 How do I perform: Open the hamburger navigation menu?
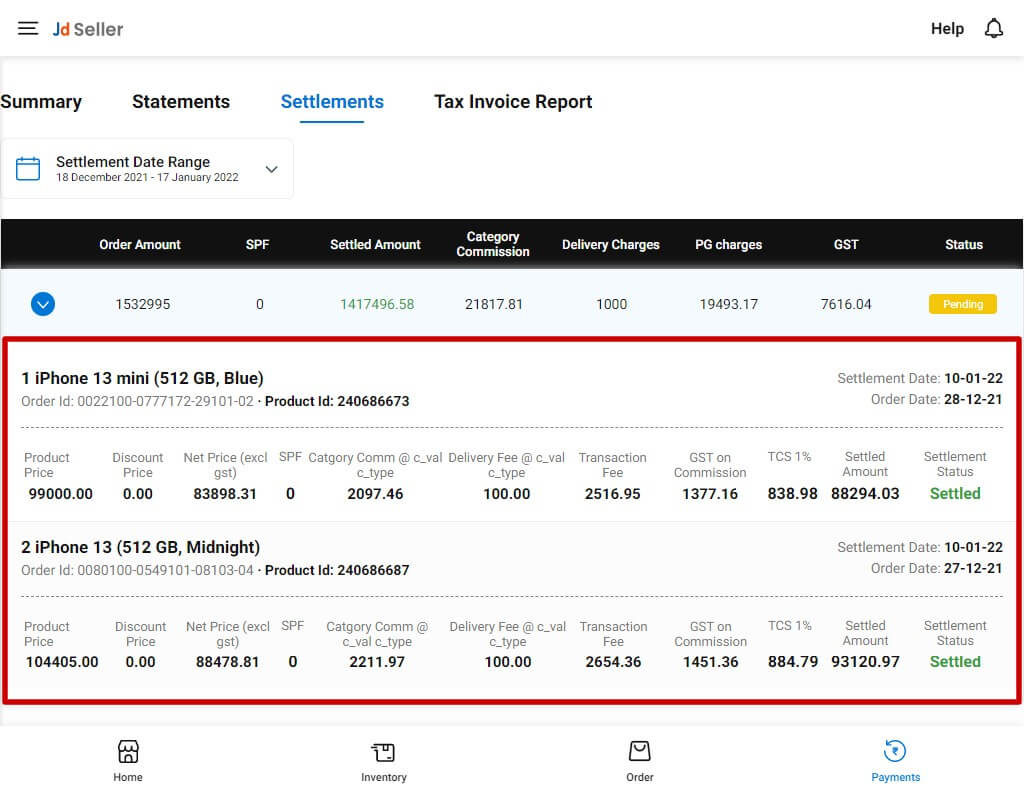tap(27, 28)
